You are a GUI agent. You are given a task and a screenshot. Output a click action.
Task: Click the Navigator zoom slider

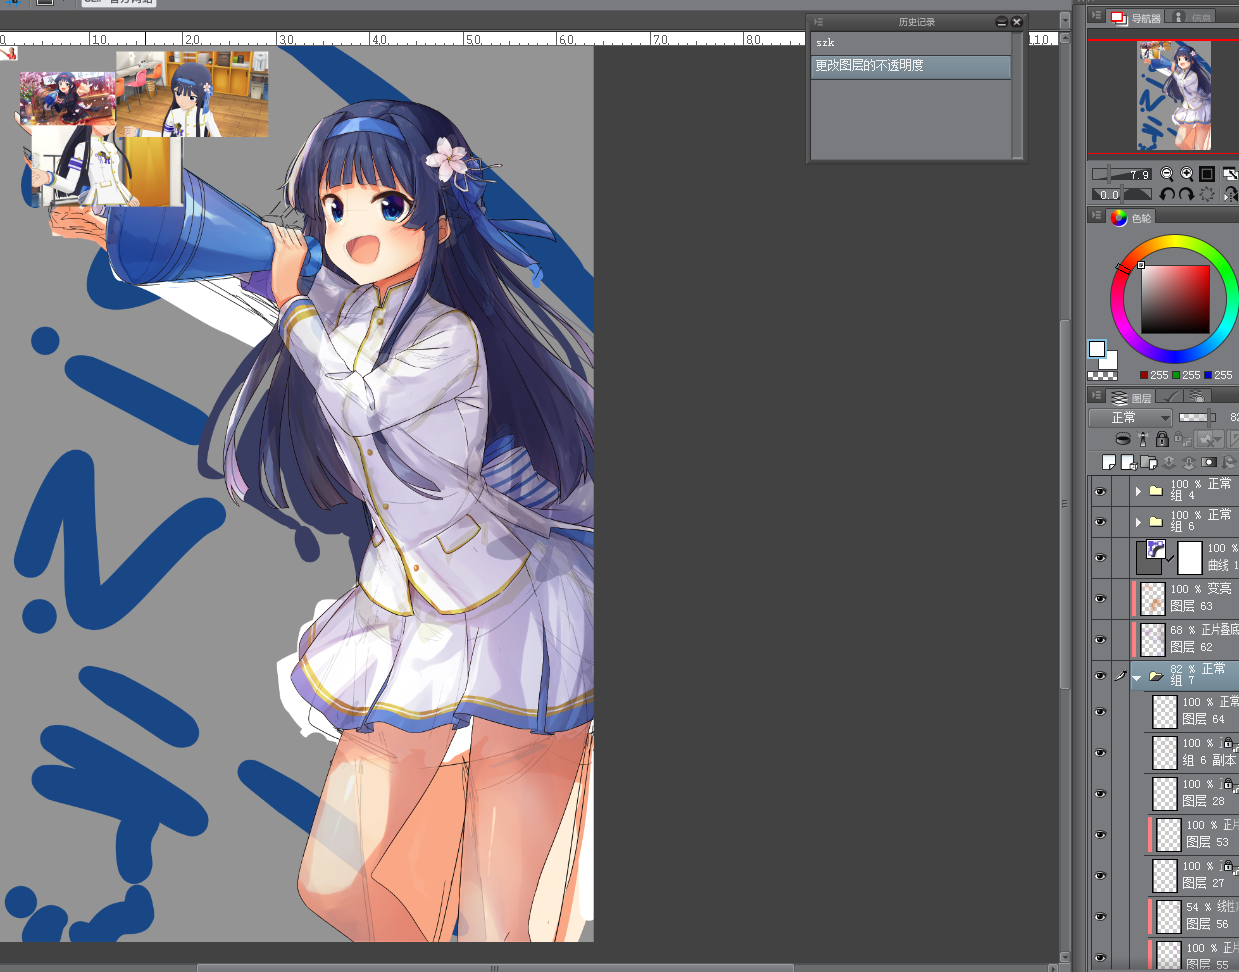click(x=1122, y=174)
